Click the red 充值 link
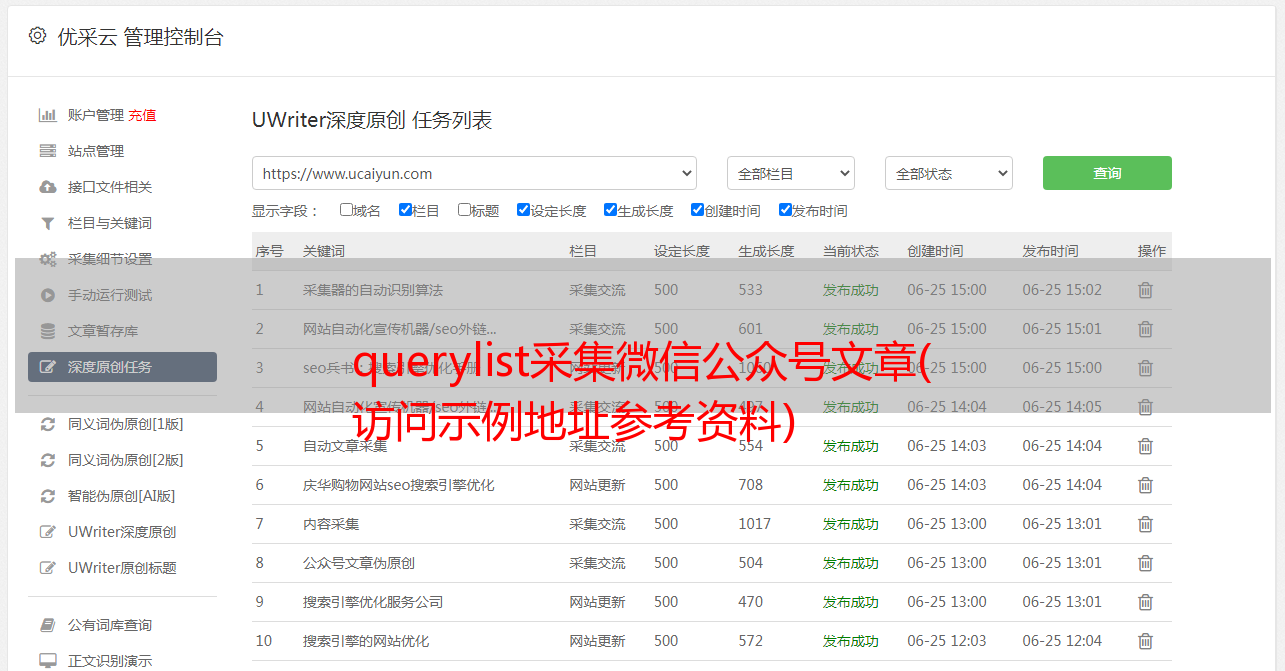The image size is (1285, 671). (142, 115)
